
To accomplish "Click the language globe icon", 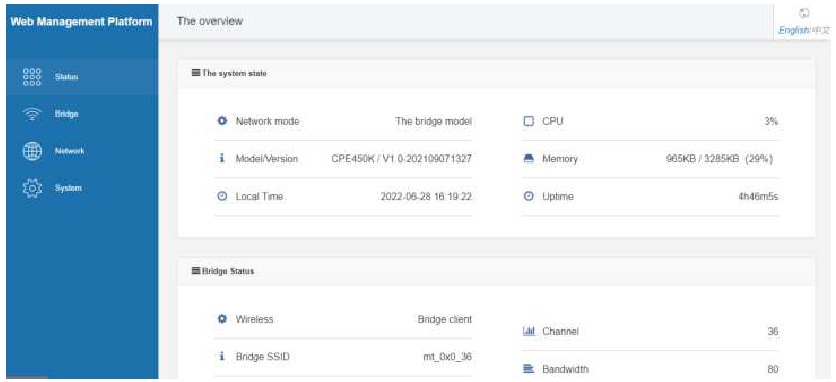I will point(805,13).
